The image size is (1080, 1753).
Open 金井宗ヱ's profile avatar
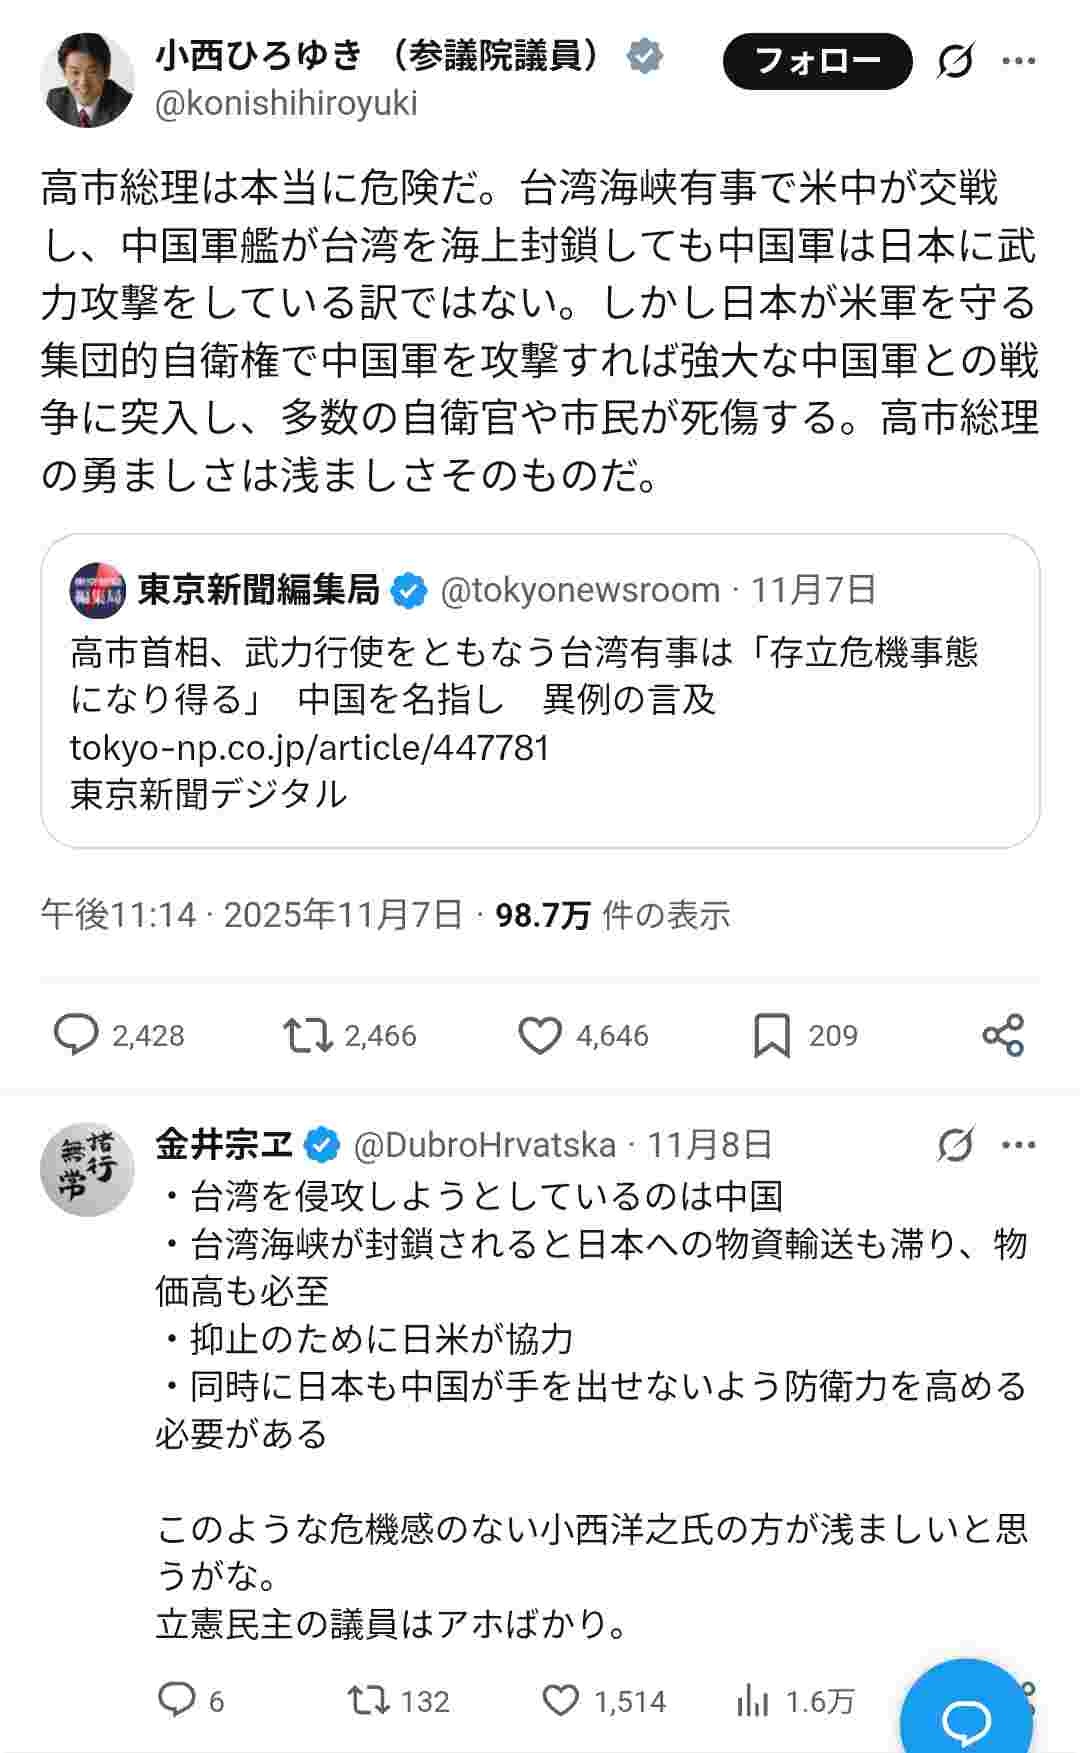click(88, 1168)
